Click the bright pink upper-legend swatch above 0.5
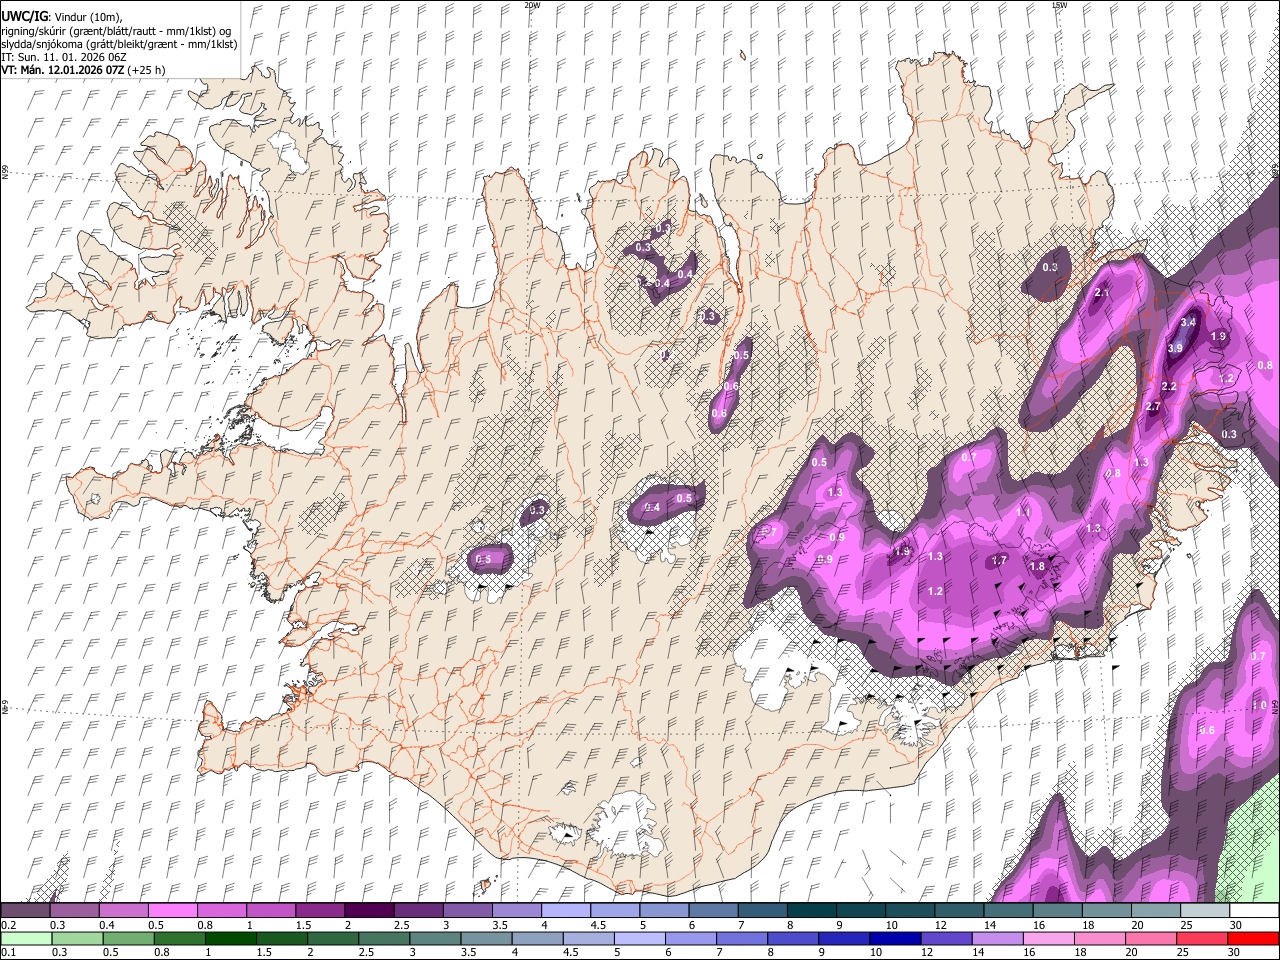 click(x=172, y=911)
